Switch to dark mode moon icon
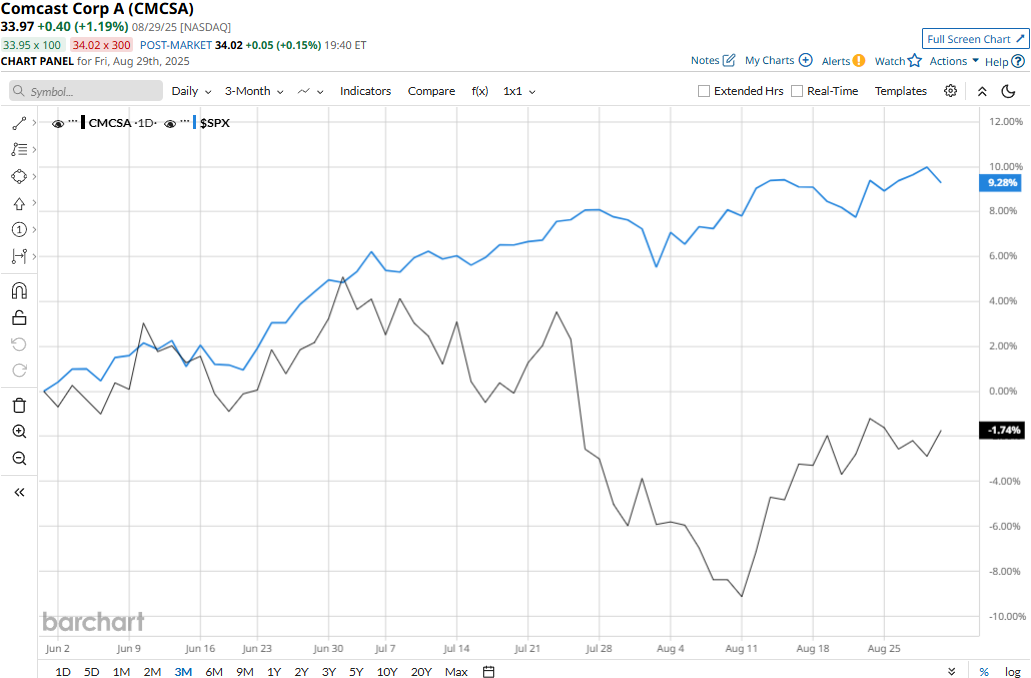This screenshot has width=1031, height=678. click(x=1008, y=91)
